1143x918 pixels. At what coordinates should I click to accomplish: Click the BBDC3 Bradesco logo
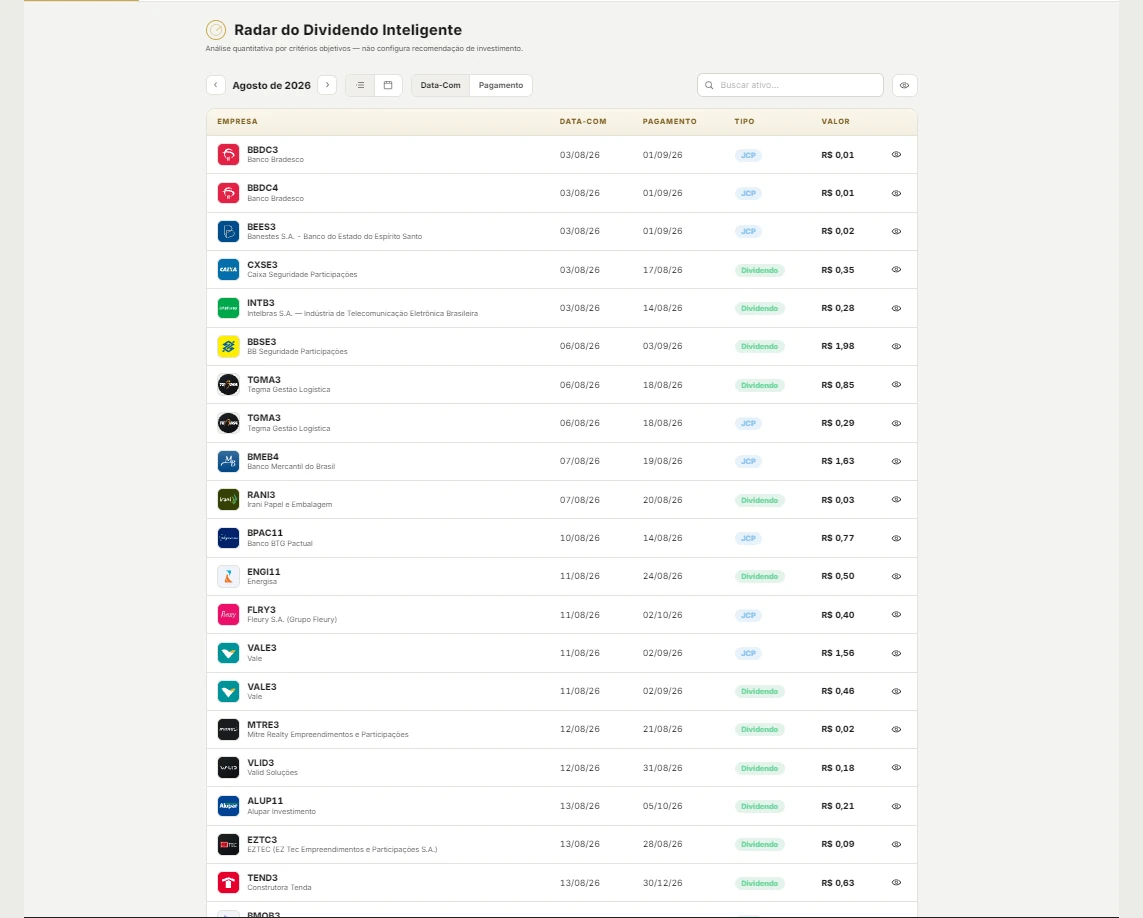[228, 155]
